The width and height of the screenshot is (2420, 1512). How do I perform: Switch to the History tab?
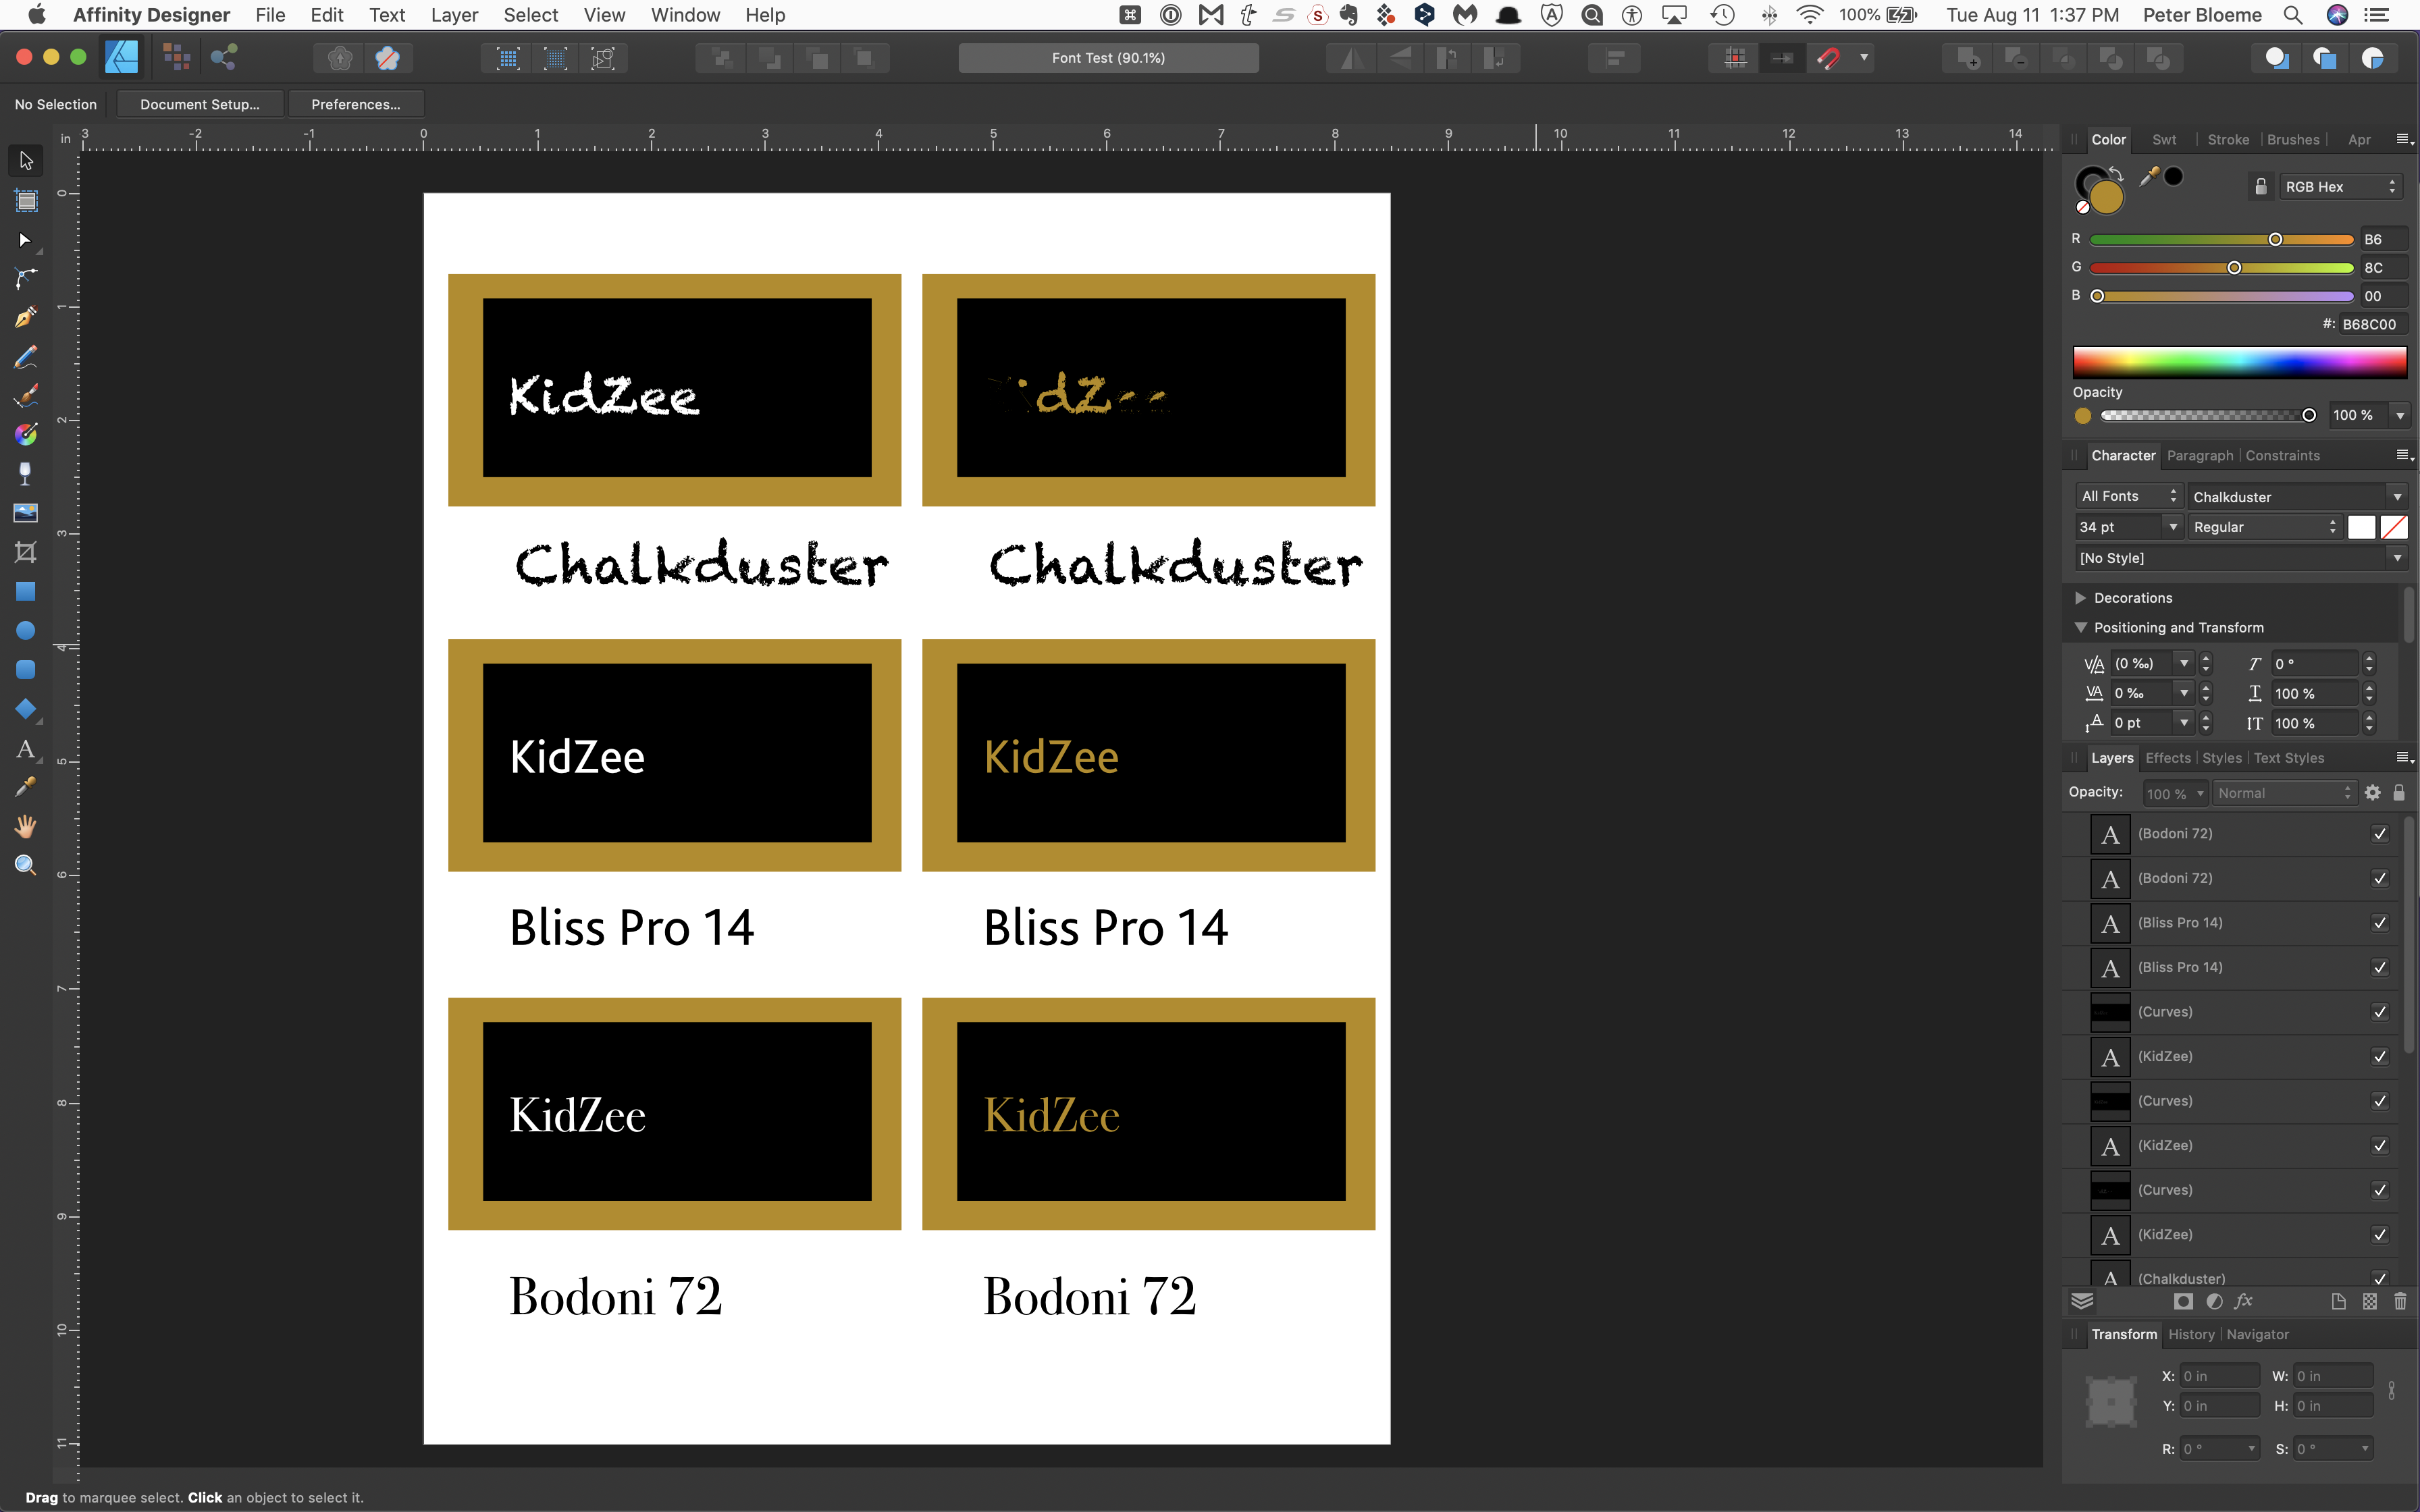(2191, 1335)
